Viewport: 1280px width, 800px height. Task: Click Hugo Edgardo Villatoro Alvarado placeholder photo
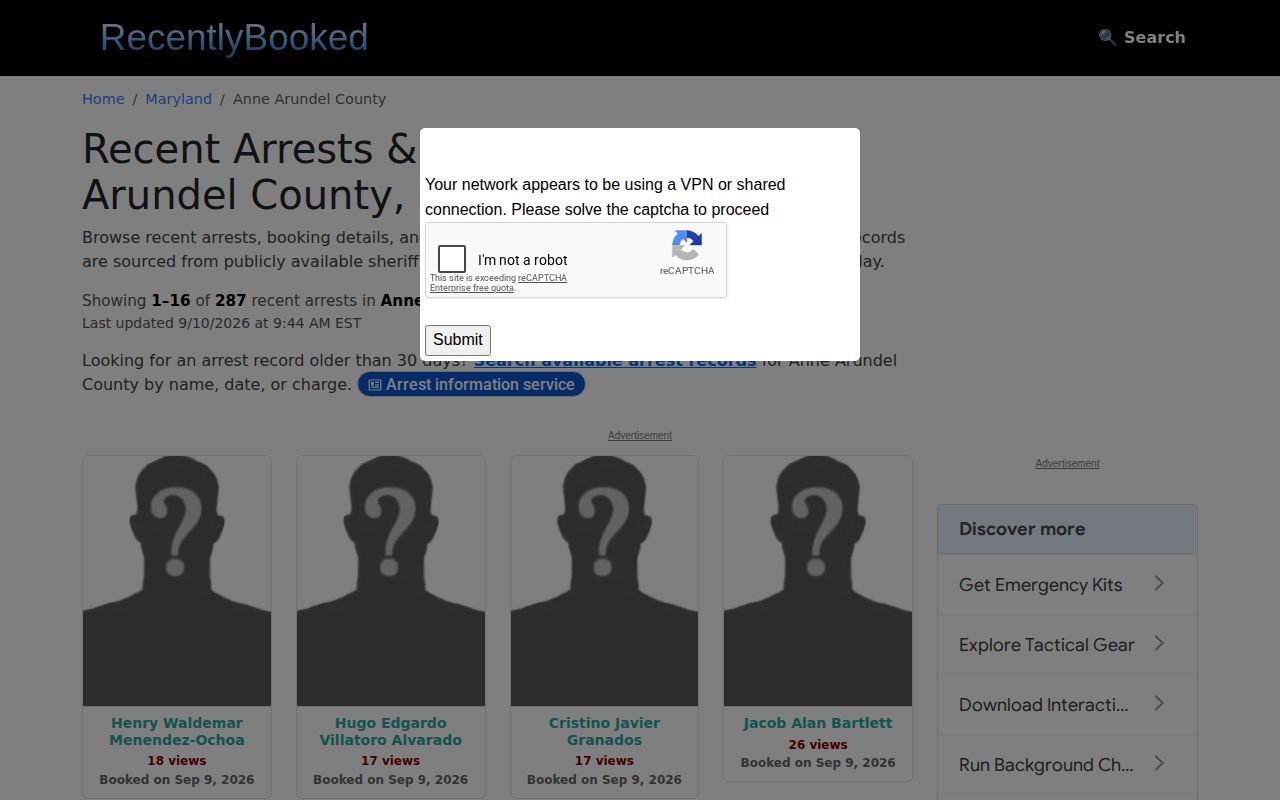(391, 581)
